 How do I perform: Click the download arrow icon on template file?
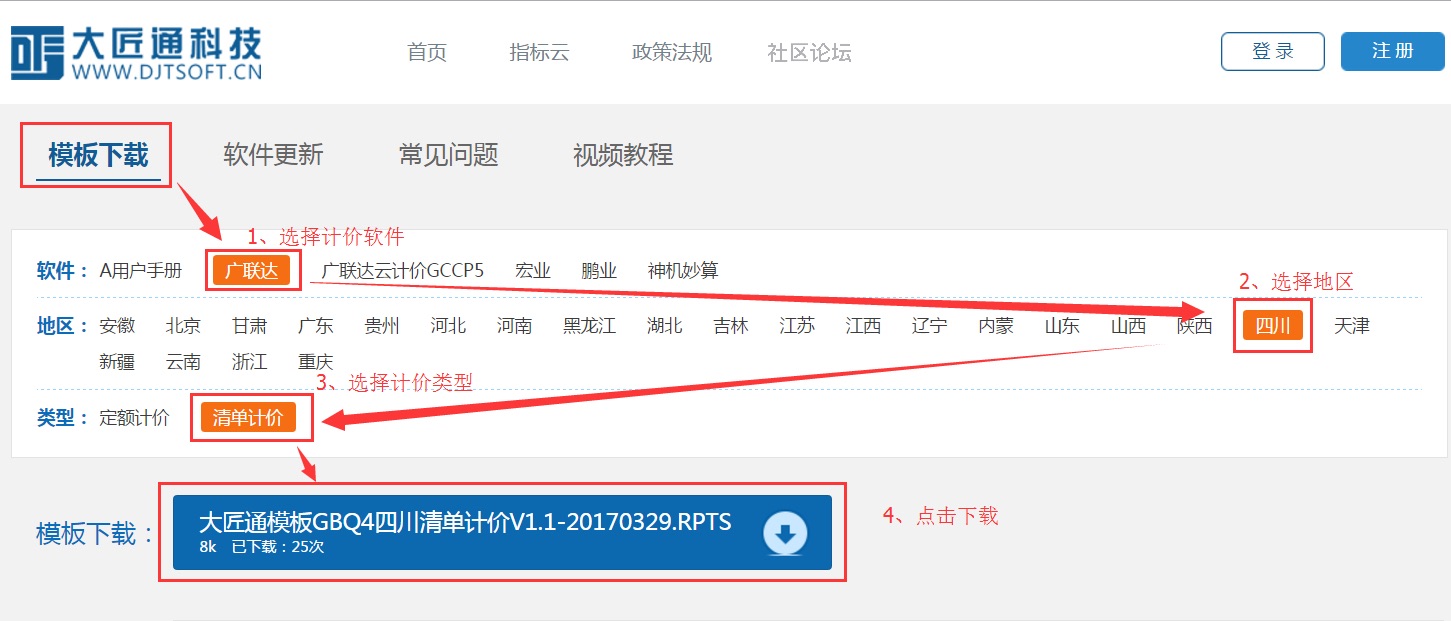785,533
